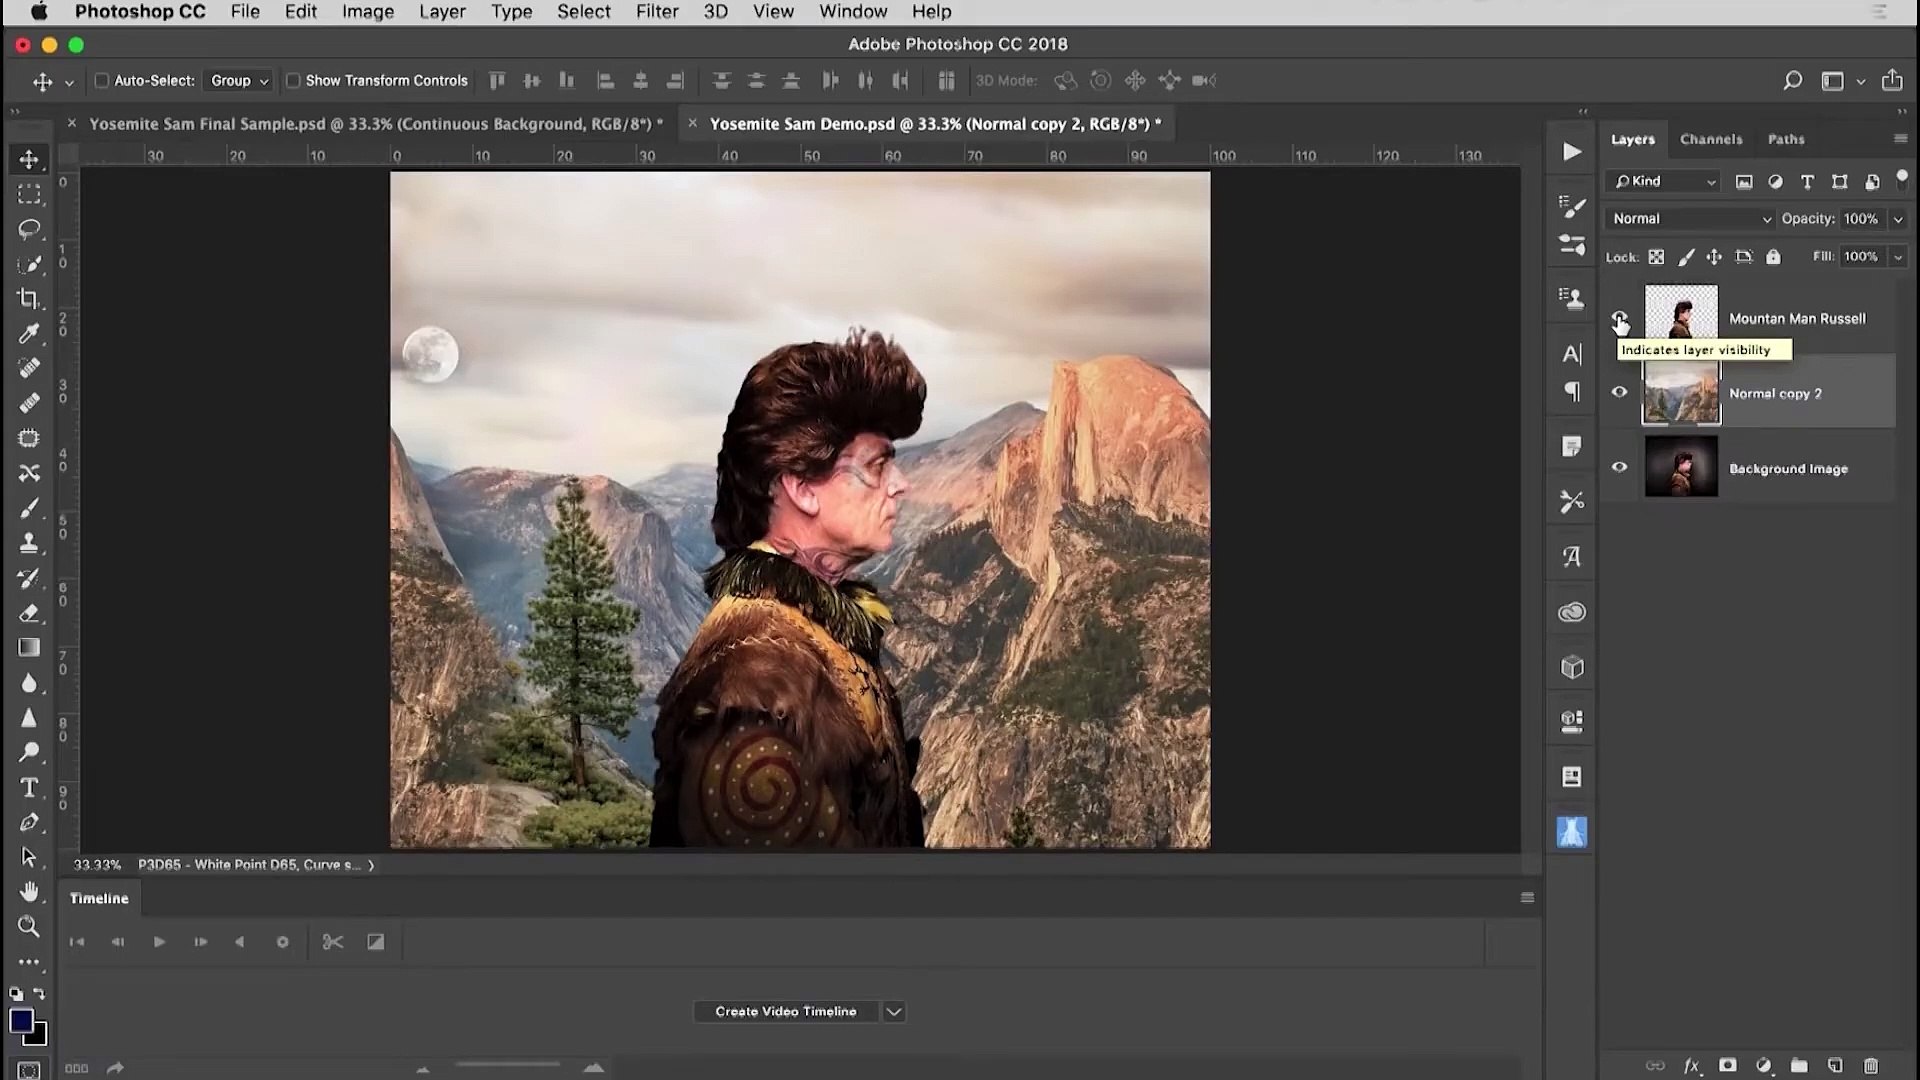Image resolution: width=1920 pixels, height=1080 pixels.
Task: Hide the Background Image layer
Action: [x=1619, y=467]
